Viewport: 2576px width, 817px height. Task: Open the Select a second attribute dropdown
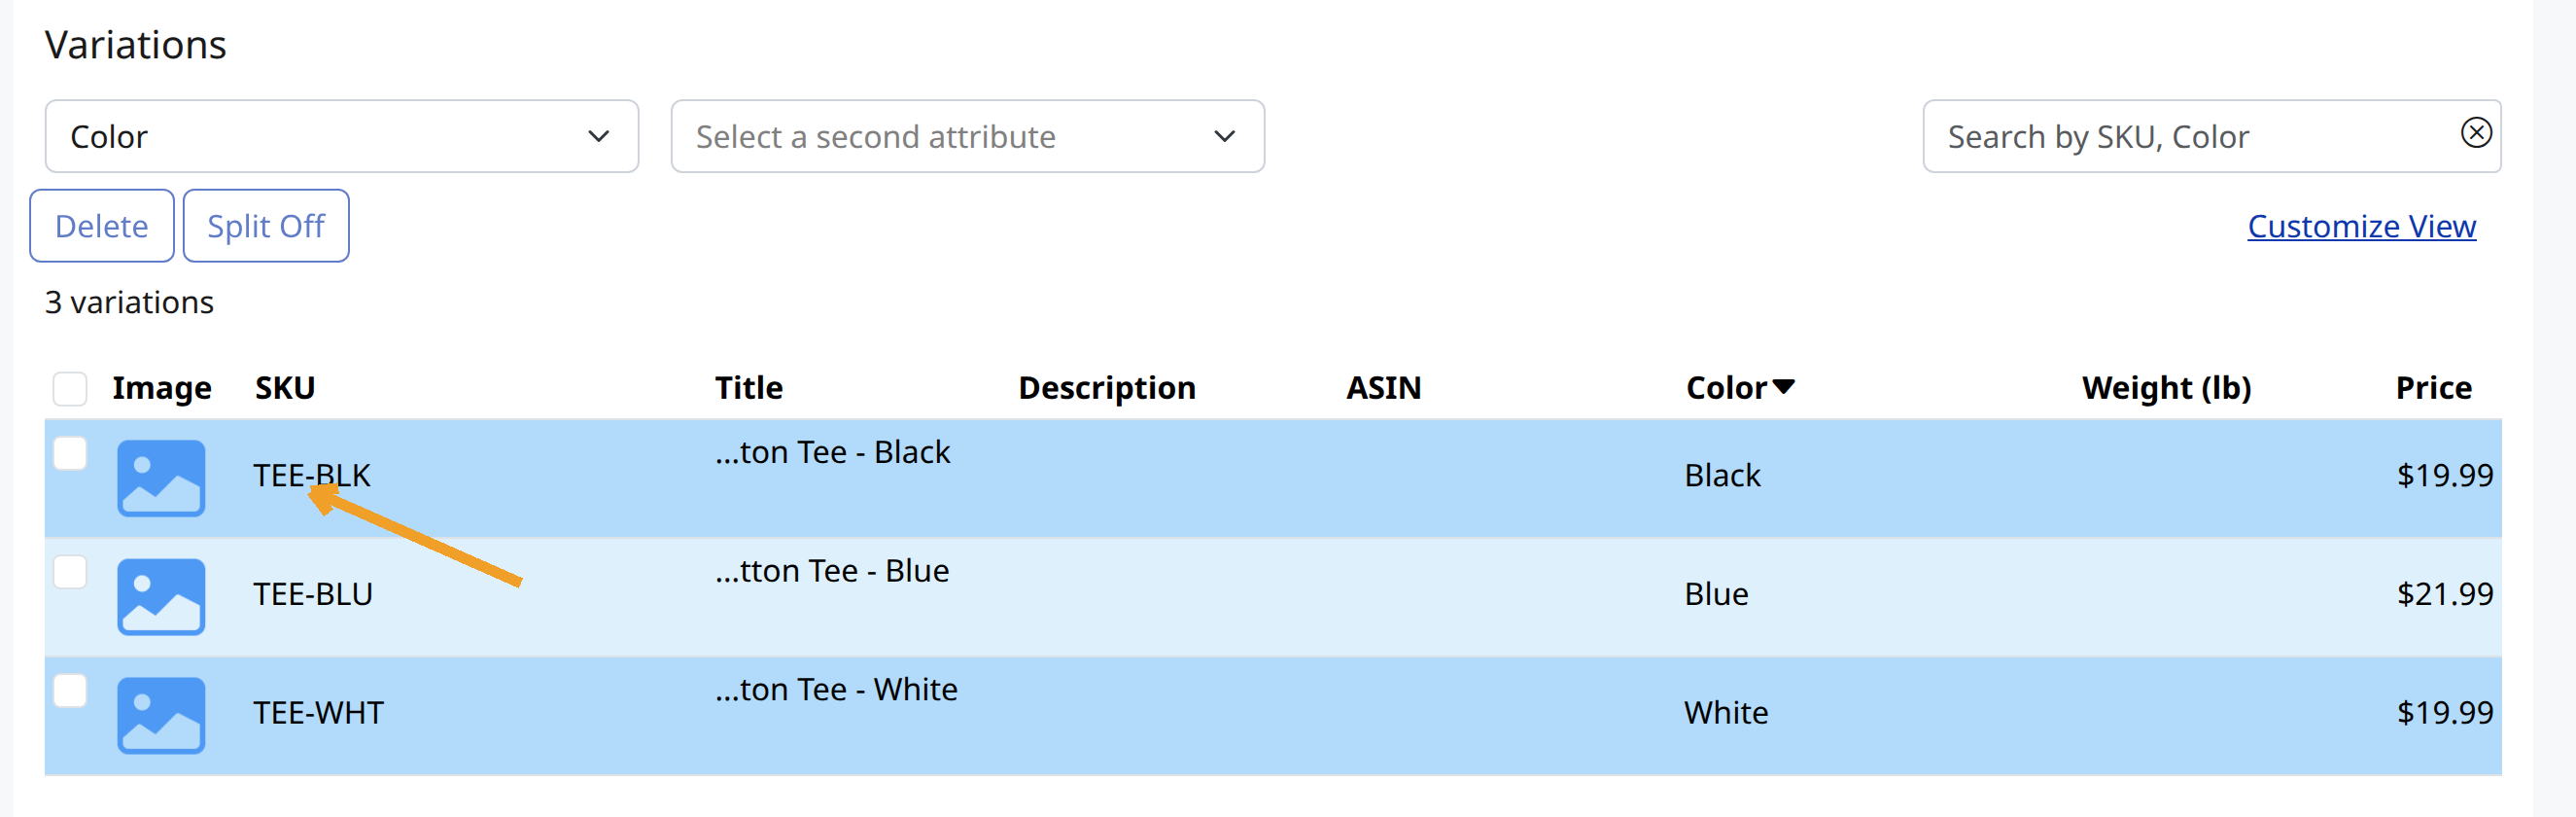(x=967, y=136)
